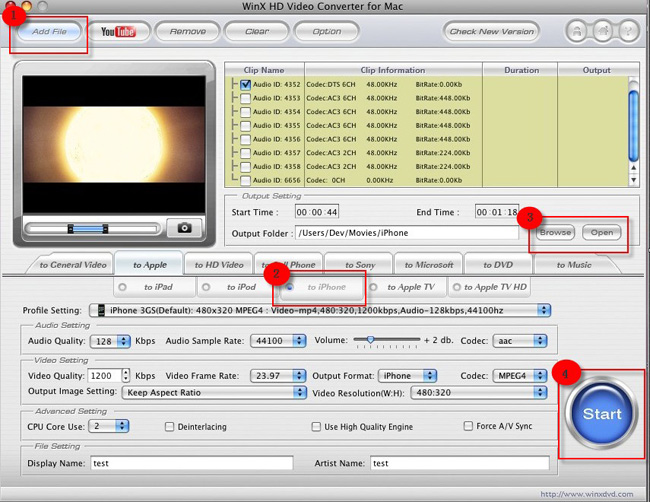Check Audio ID: 4354 checkbox

[245, 112]
